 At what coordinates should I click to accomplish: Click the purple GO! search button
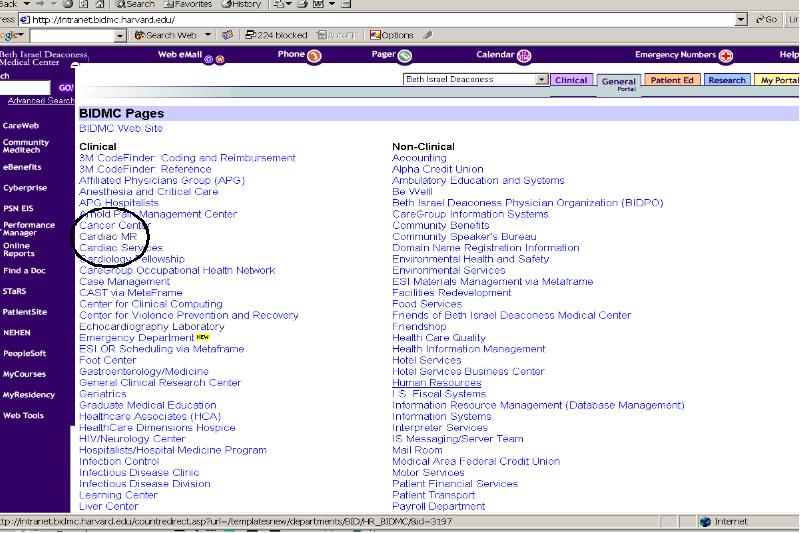pyautogui.click(x=64, y=88)
